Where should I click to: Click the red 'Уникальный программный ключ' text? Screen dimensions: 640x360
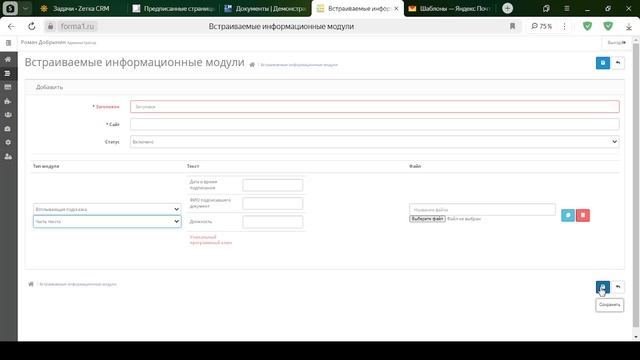[211, 240]
